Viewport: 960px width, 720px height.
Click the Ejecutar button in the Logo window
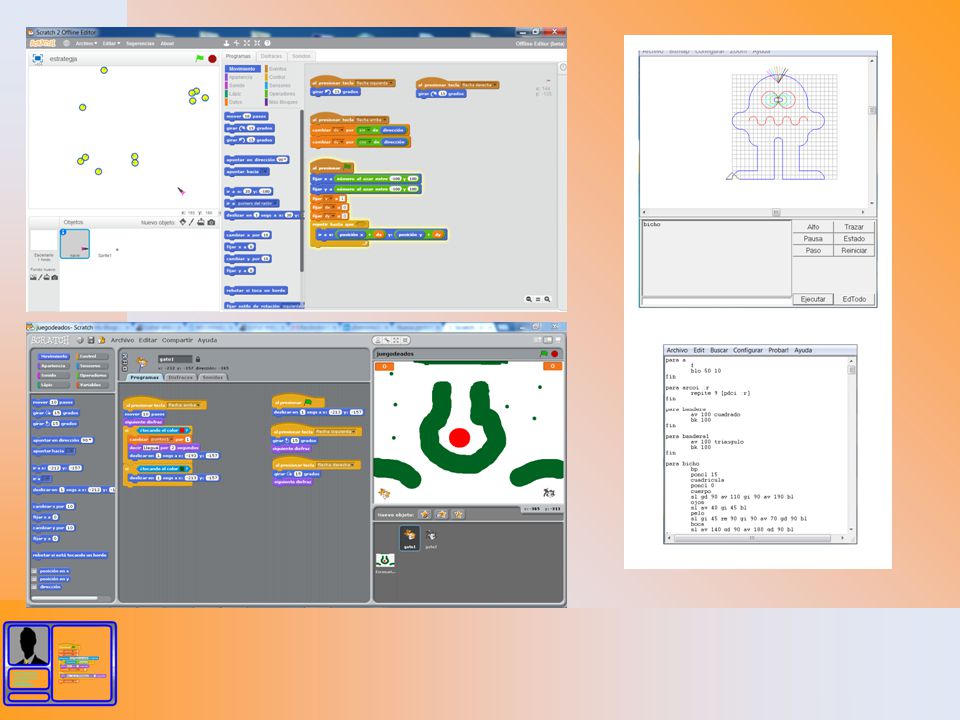(x=813, y=299)
